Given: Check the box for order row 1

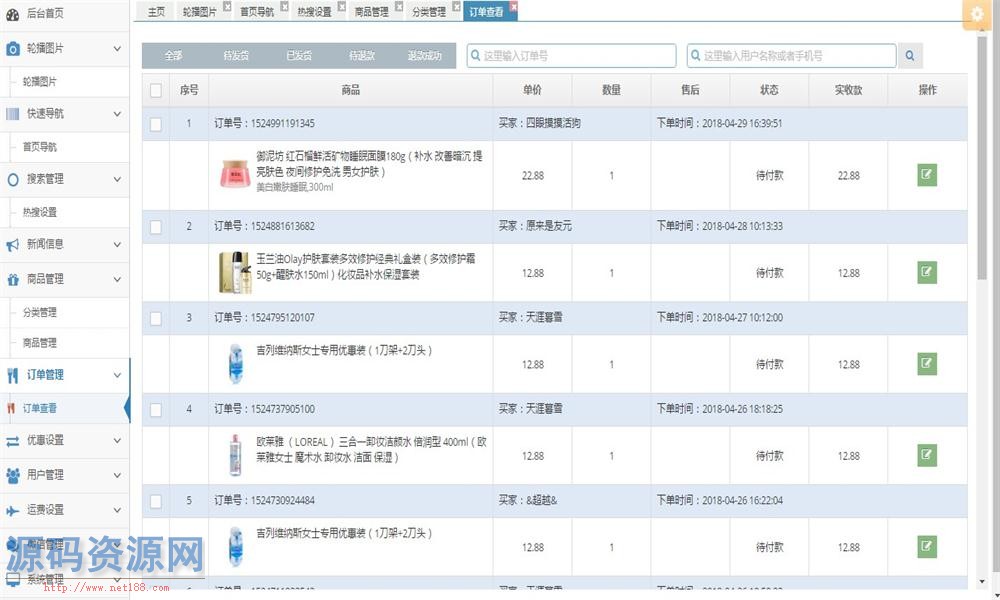Looking at the screenshot, I should (x=156, y=124).
